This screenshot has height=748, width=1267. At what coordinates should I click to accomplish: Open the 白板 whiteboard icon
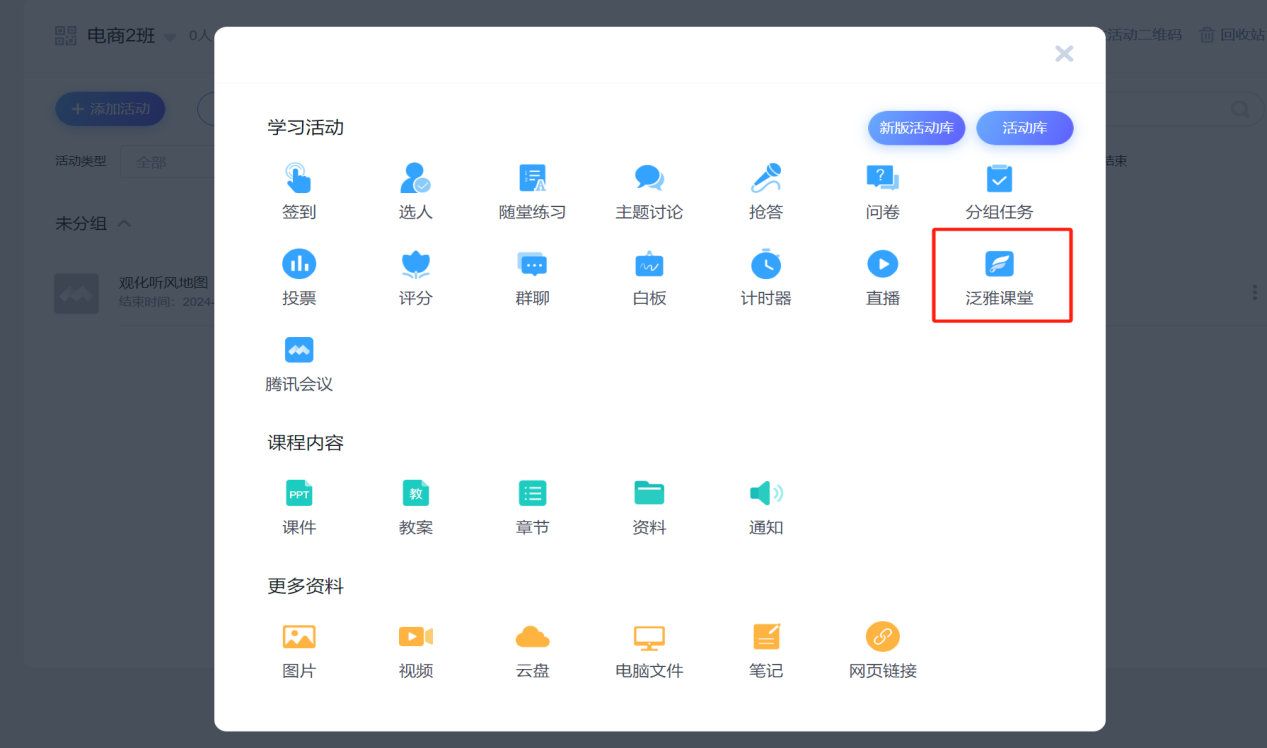click(x=649, y=264)
